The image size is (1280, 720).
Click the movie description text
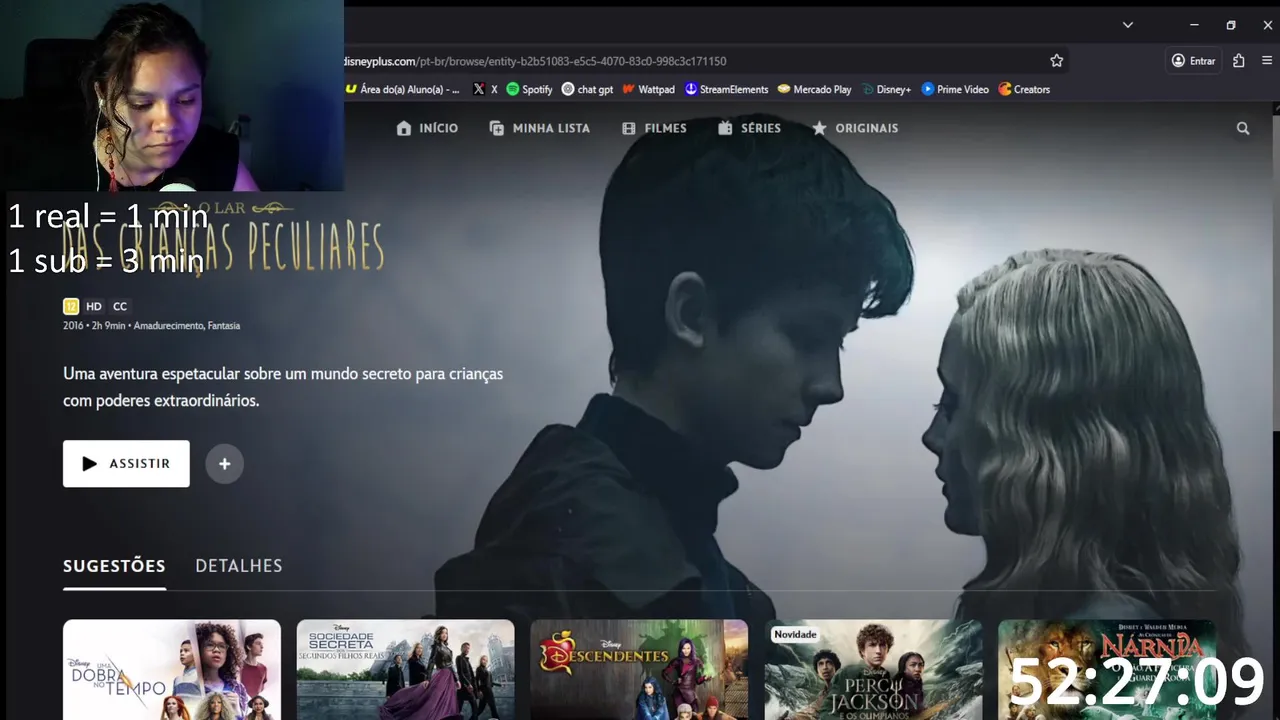[x=283, y=387]
